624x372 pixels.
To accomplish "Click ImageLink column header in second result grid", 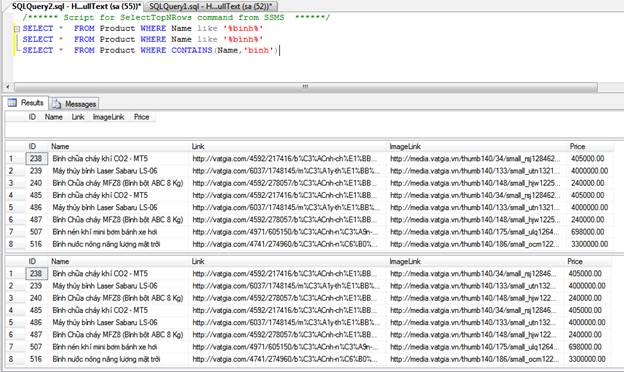I will tap(405, 146).
